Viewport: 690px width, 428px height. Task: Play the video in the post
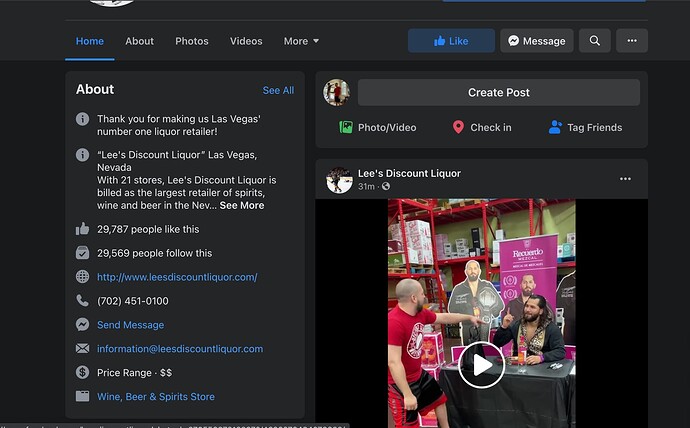481,365
